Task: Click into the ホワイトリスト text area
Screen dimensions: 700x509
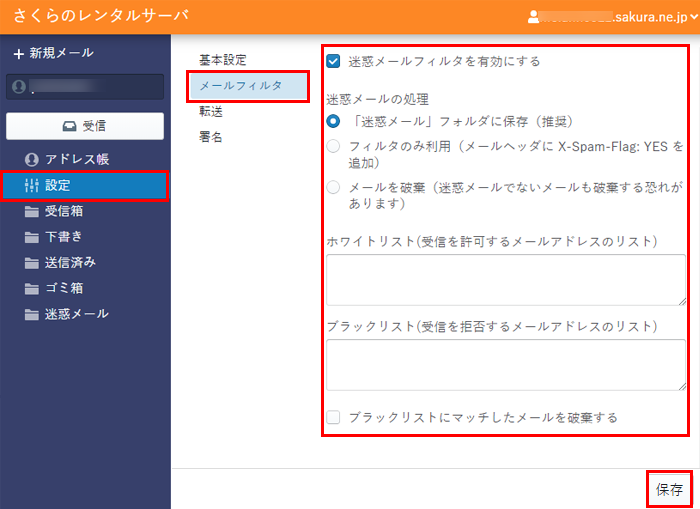Action: pos(505,280)
